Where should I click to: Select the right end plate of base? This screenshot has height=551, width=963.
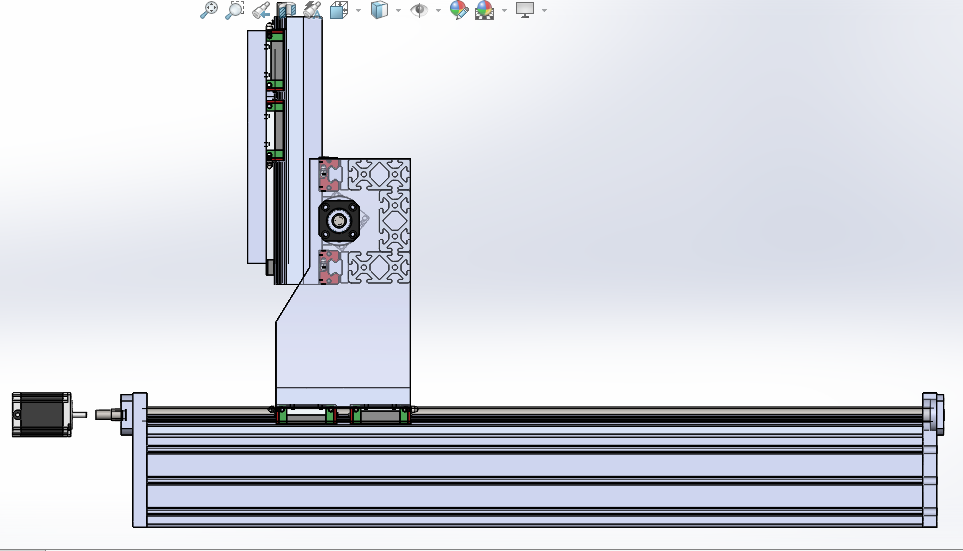tap(930, 459)
